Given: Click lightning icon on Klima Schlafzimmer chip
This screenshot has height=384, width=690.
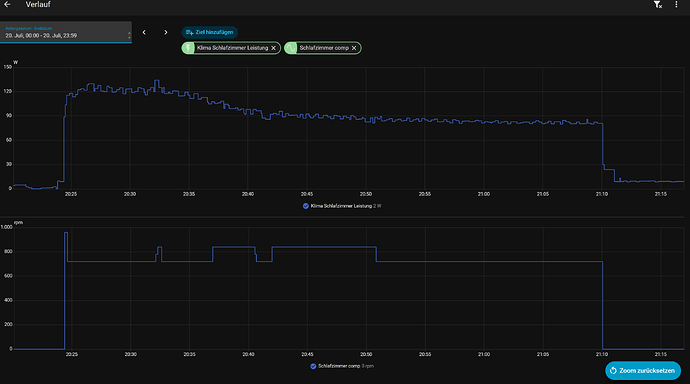Looking at the screenshot, I should 188,48.
